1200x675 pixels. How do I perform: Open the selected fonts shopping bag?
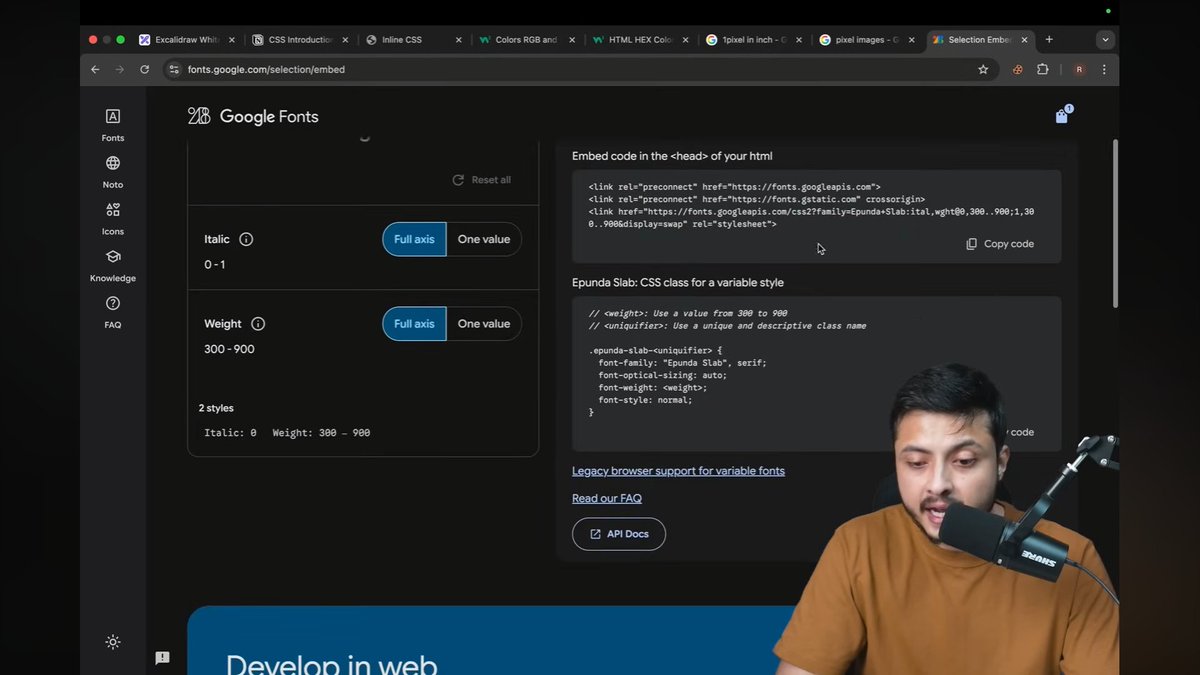point(1062,116)
